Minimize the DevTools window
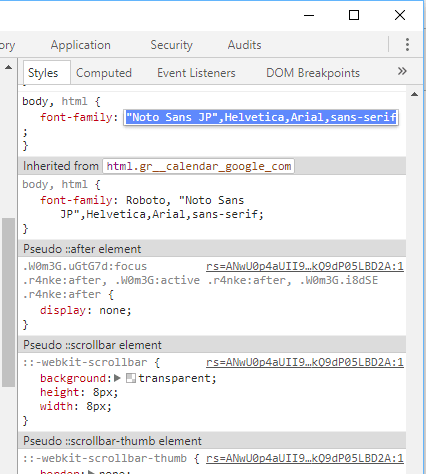Screen dimensions: 426x474 309,15
